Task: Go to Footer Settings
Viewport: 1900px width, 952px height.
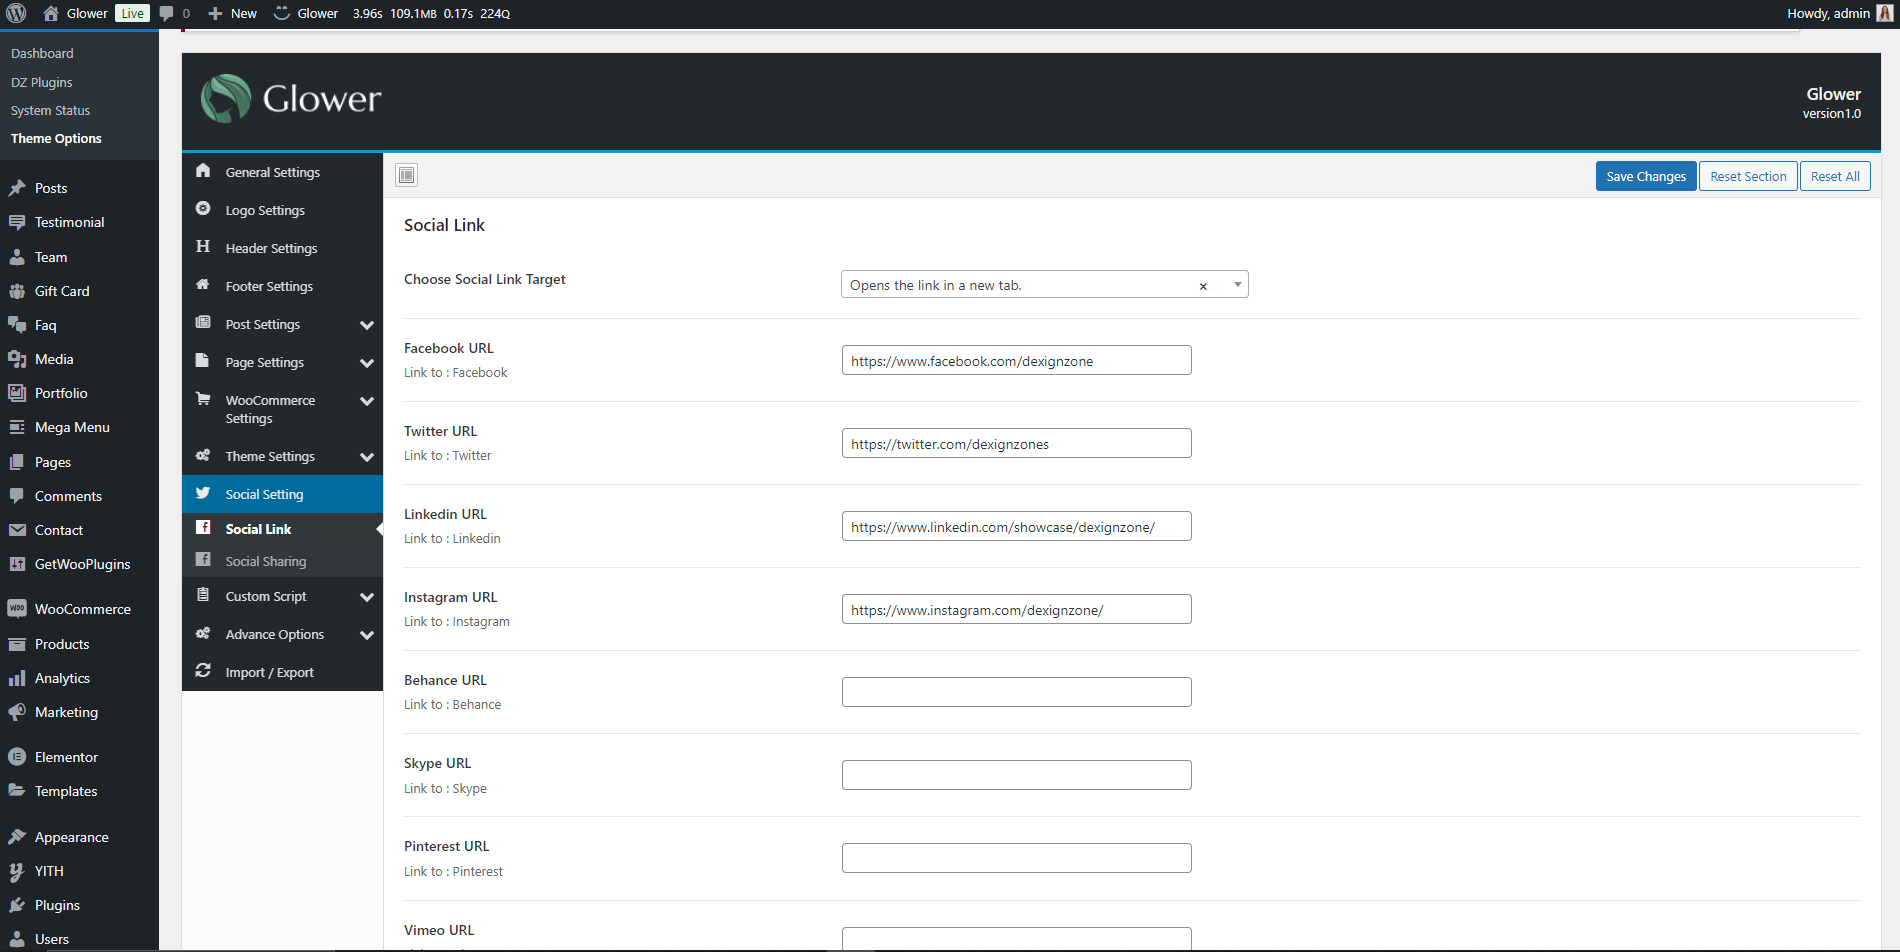Action: 269,287
